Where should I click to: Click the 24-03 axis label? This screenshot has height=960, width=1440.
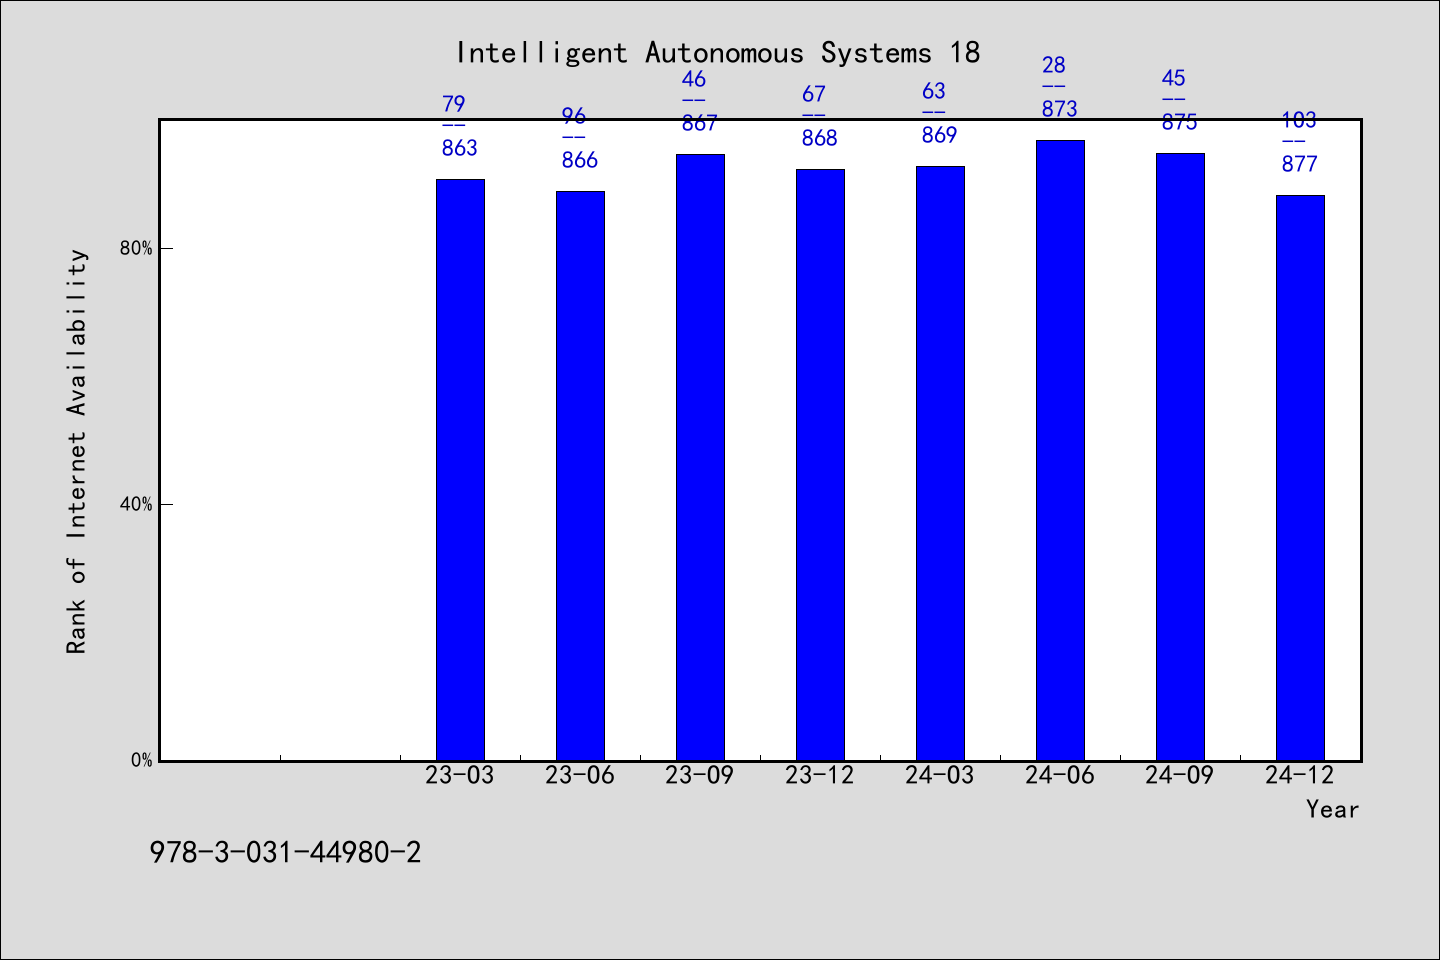[940, 775]
